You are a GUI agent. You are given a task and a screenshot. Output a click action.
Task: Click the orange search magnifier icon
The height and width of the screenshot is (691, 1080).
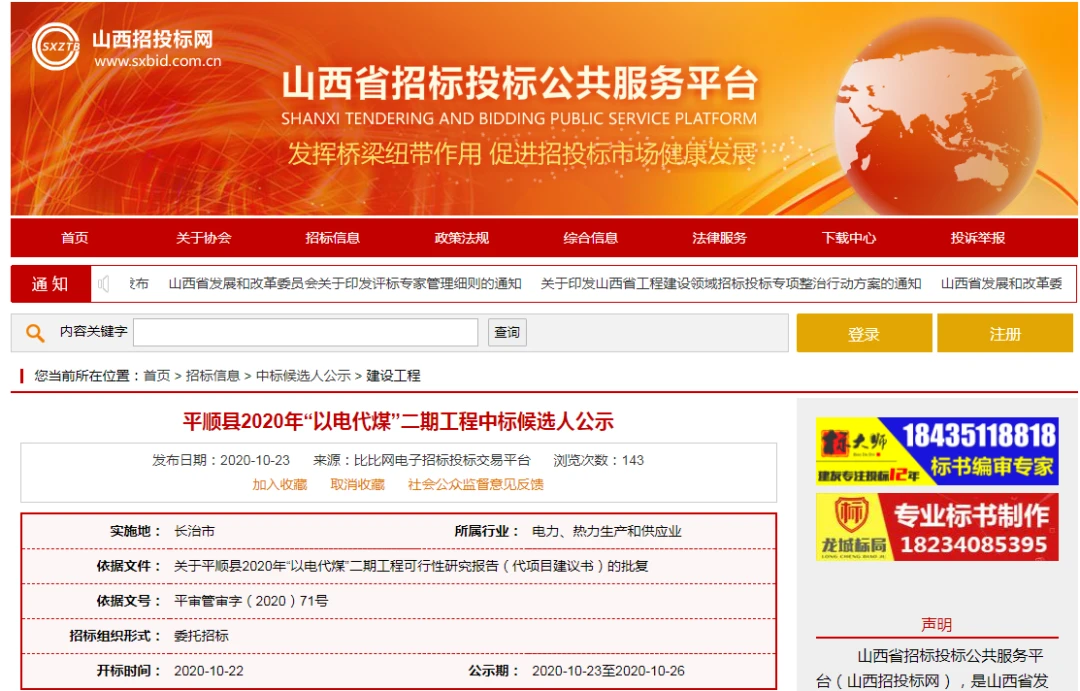[x=35, y=333]
